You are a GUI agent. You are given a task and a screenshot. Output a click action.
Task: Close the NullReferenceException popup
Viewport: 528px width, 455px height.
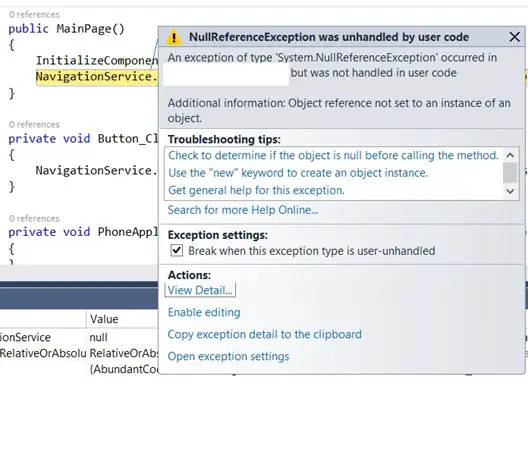click(515, 37)
